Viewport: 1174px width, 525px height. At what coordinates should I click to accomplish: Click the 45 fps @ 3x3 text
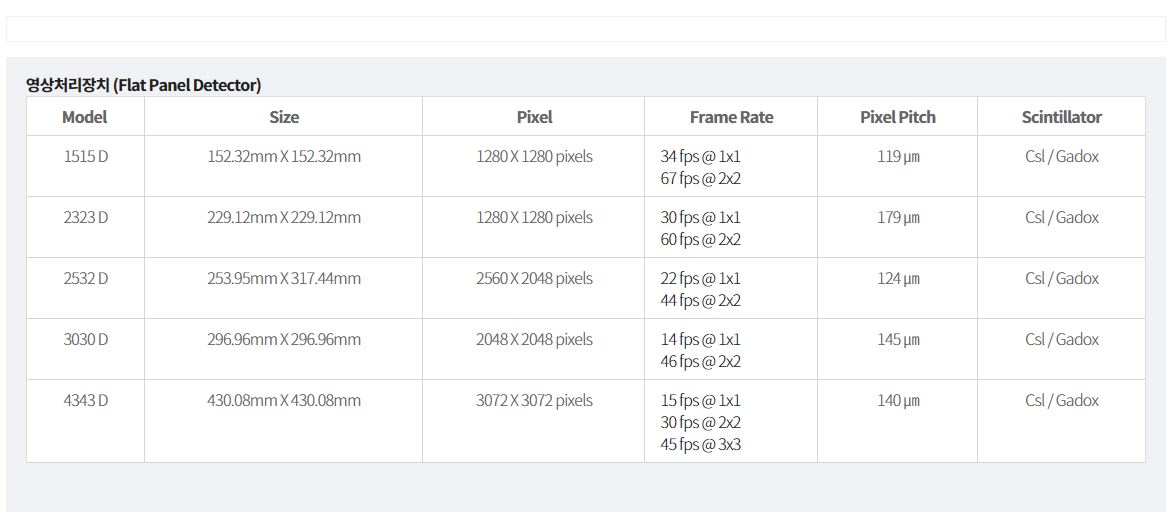(x=701, y=445)
